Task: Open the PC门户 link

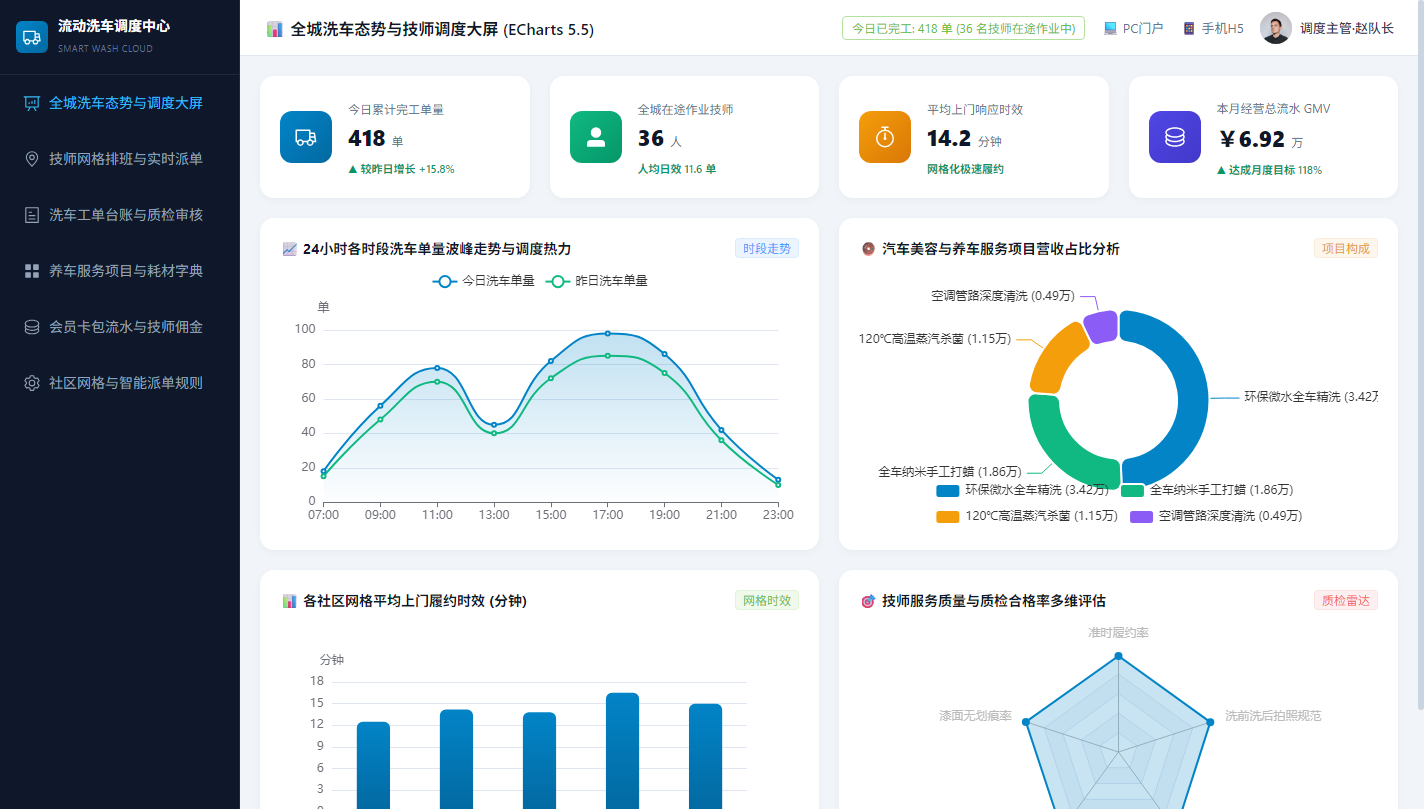Action: click(x=1133, y=29)
